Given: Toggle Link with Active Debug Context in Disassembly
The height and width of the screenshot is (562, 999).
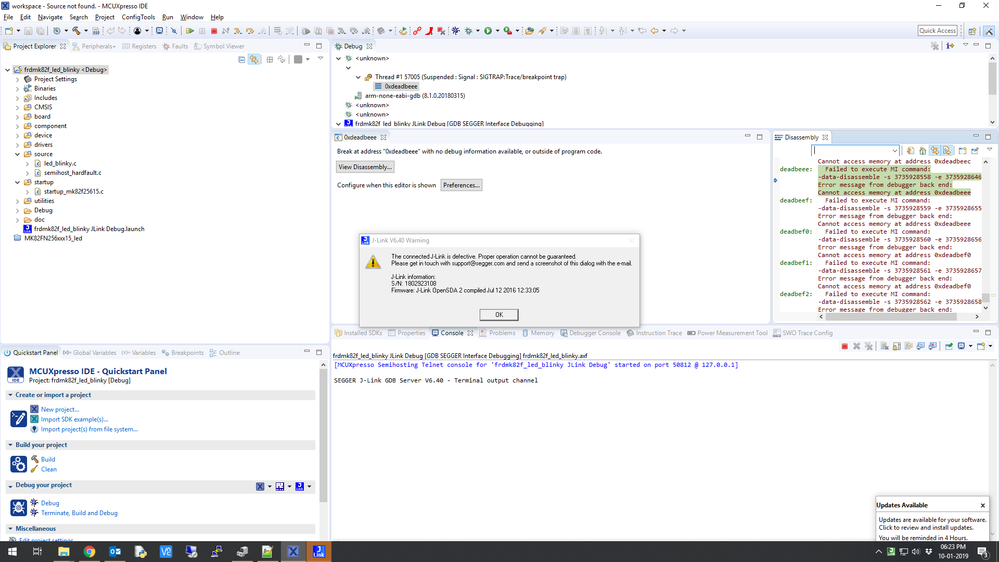Looking at the screenshot, I should point(935,150).
